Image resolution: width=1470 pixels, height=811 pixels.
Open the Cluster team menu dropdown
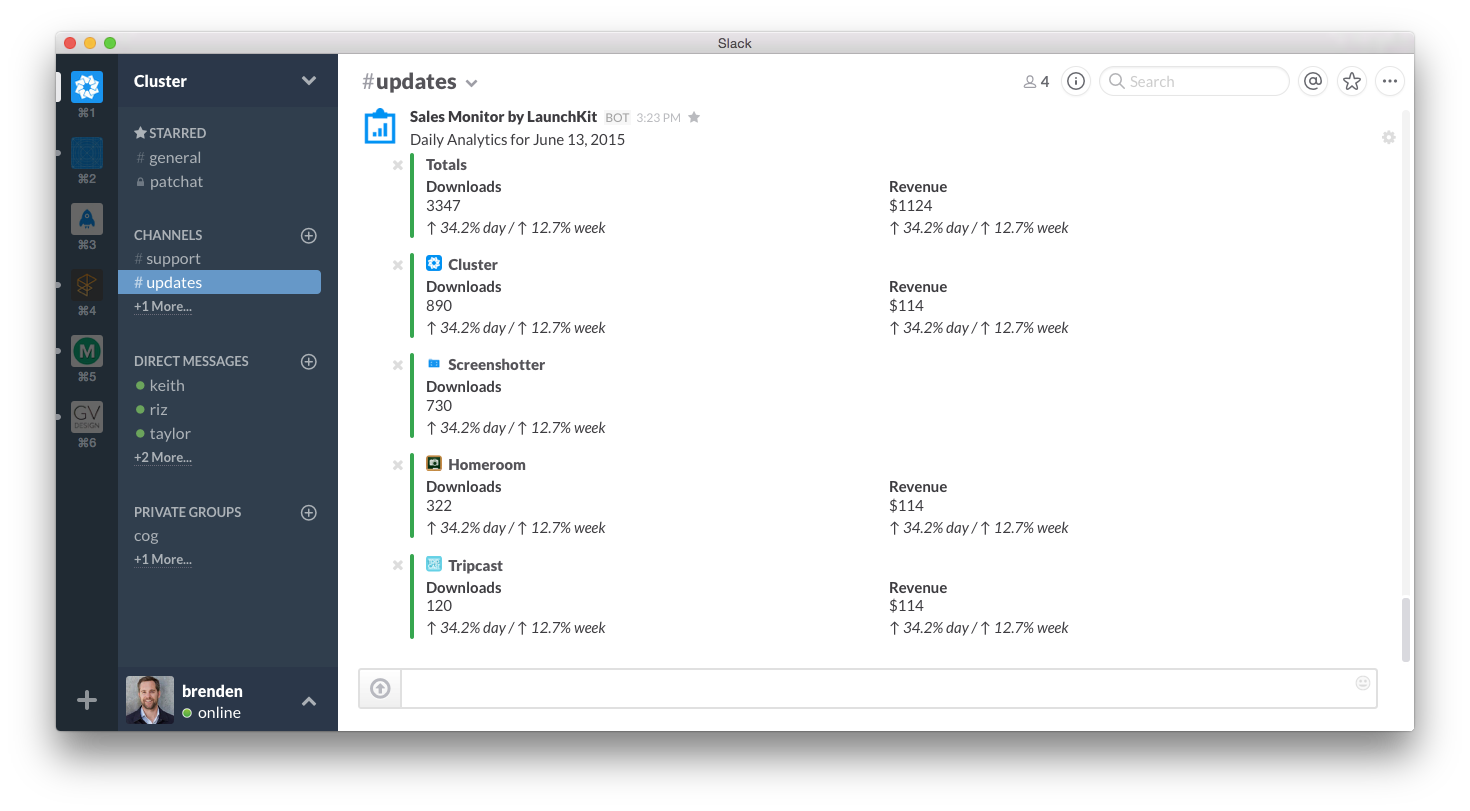coord(309,81)
